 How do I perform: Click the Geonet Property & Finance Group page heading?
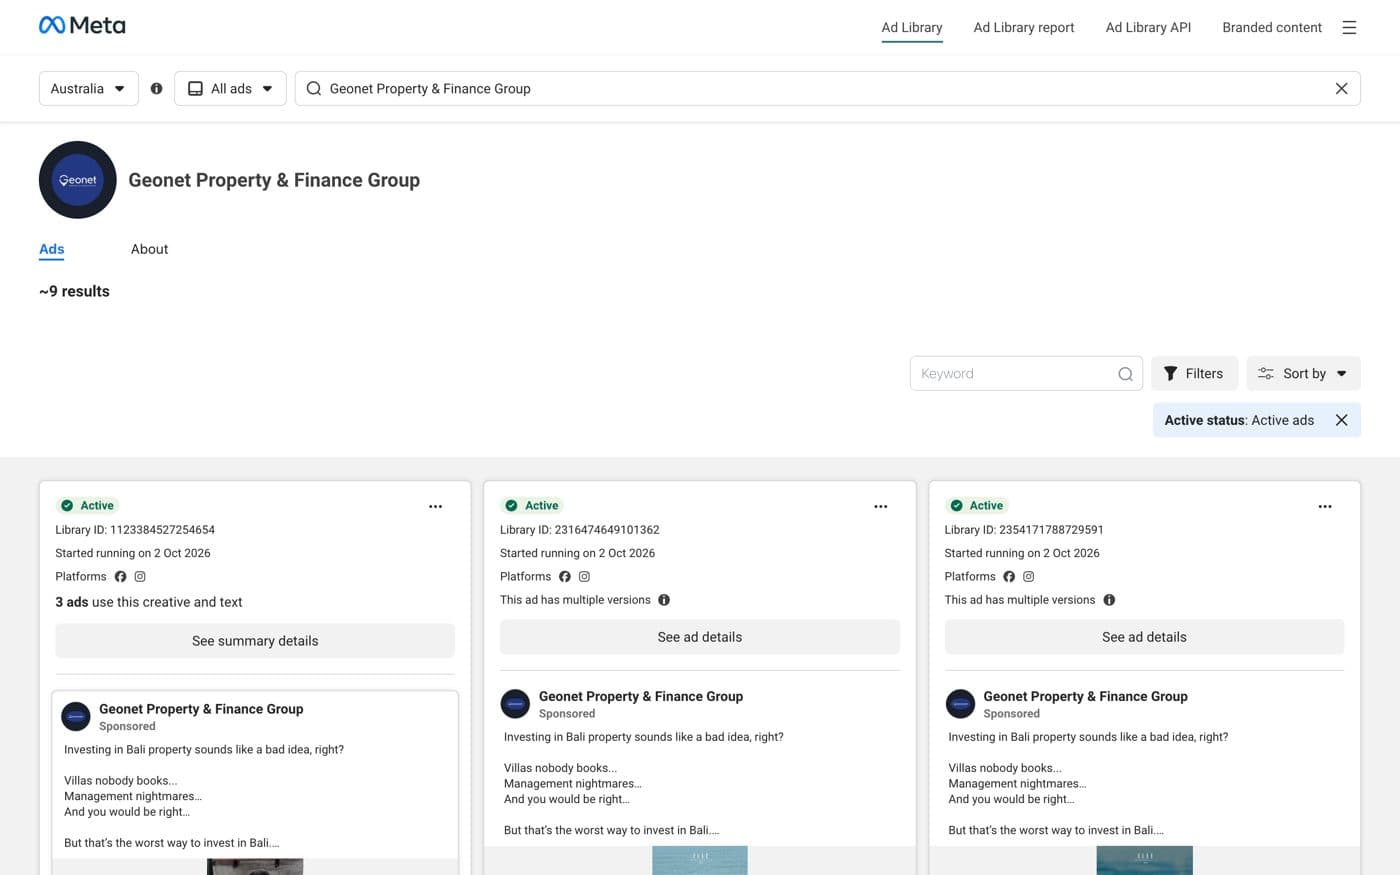pos(274,180)
